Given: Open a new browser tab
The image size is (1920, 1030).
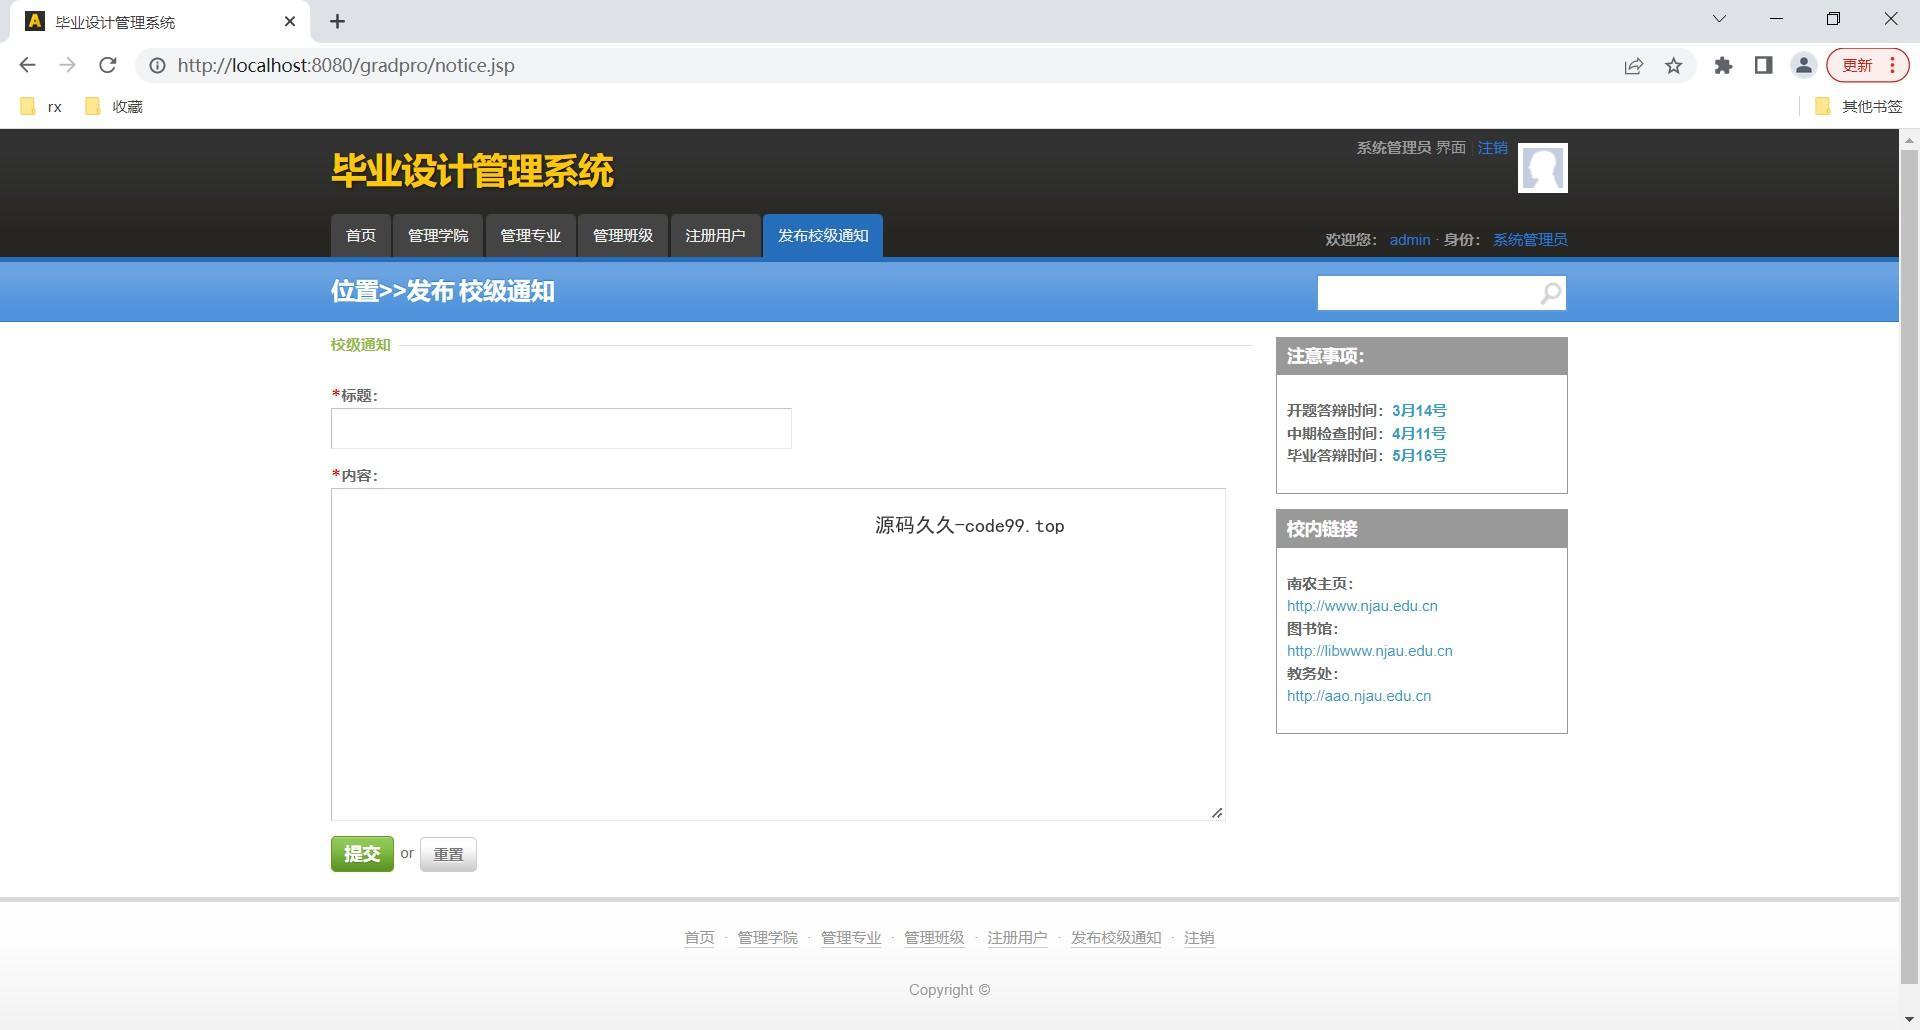Looking at the screenshot, I should coord(337,21).
